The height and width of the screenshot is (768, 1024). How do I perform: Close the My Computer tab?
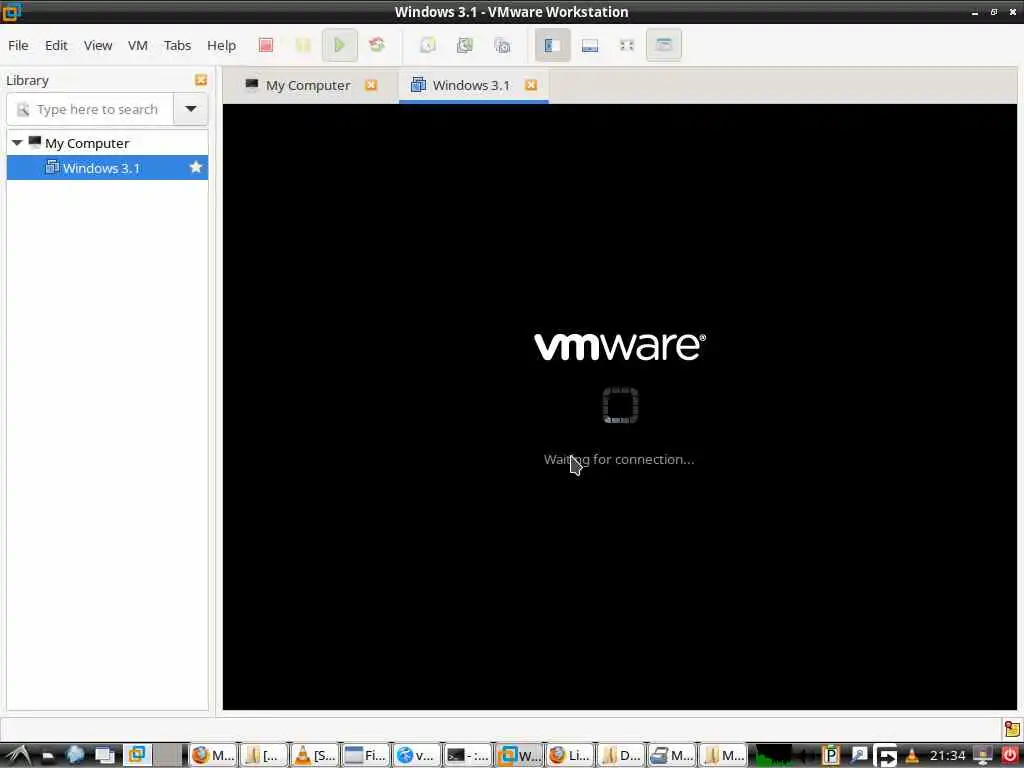coord(371,85)
